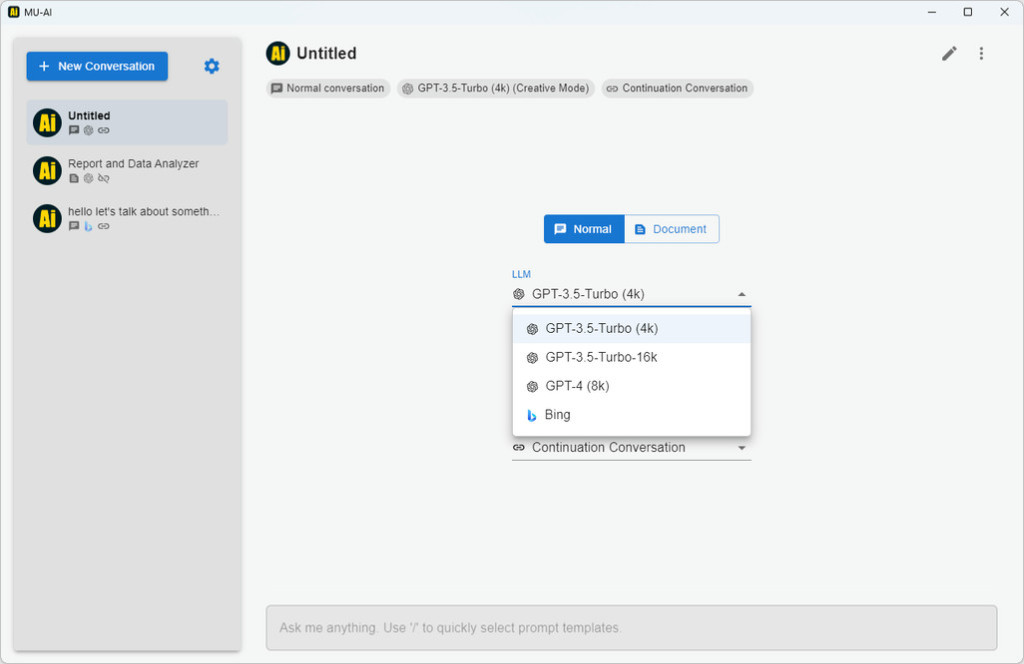Image resolution: width=1024 pixels, height=664 pixels.
Task: Click avatar of hello let's talk conversation
Action: [x=48, y=218]
